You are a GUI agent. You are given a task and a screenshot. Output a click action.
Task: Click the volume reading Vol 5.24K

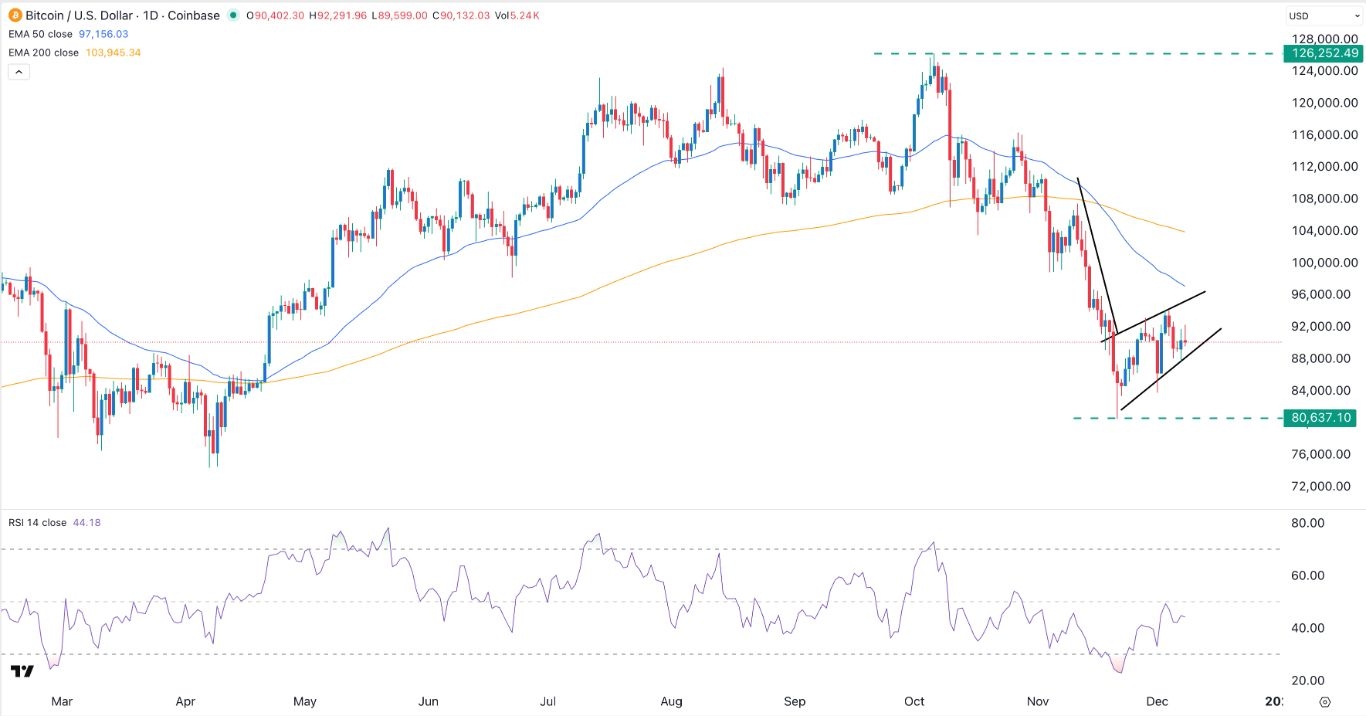(x=519, y=15)
